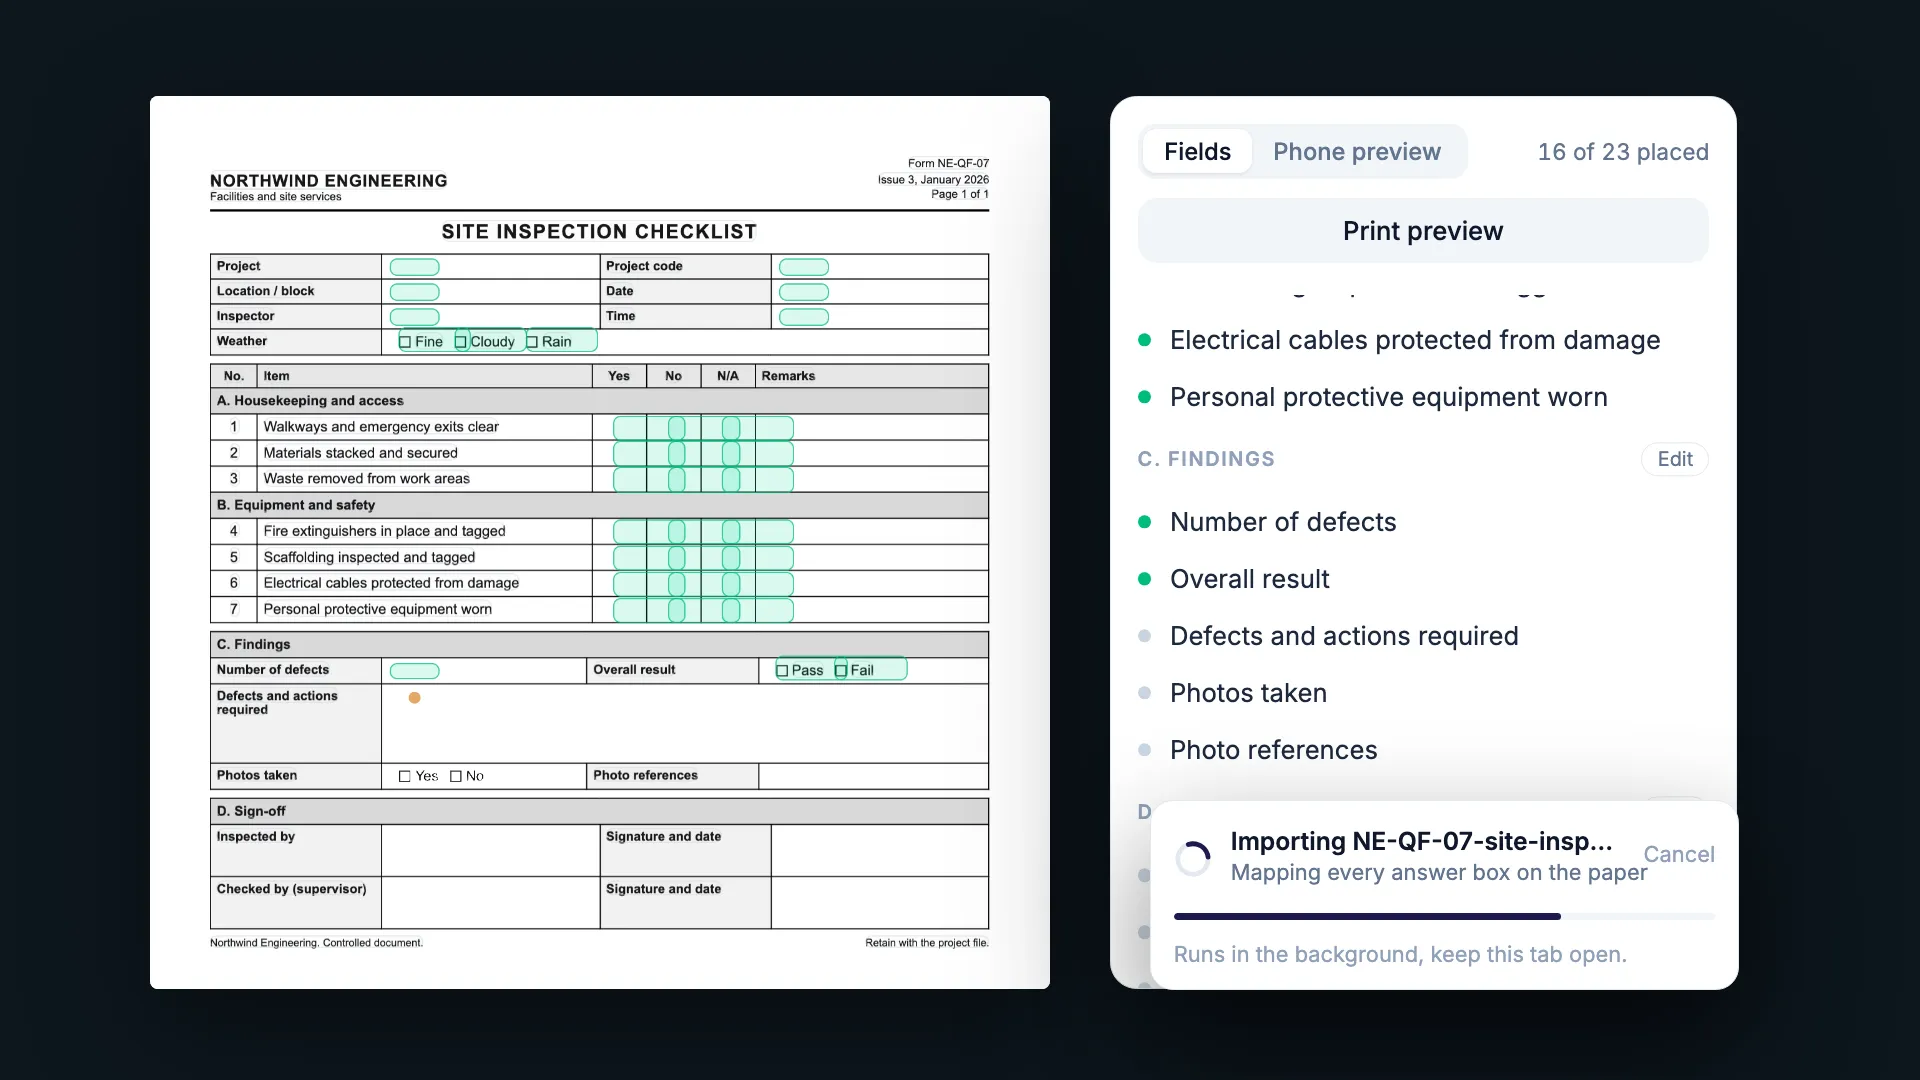
Task: Open Print preview
Action: (x=1423, y=231)
